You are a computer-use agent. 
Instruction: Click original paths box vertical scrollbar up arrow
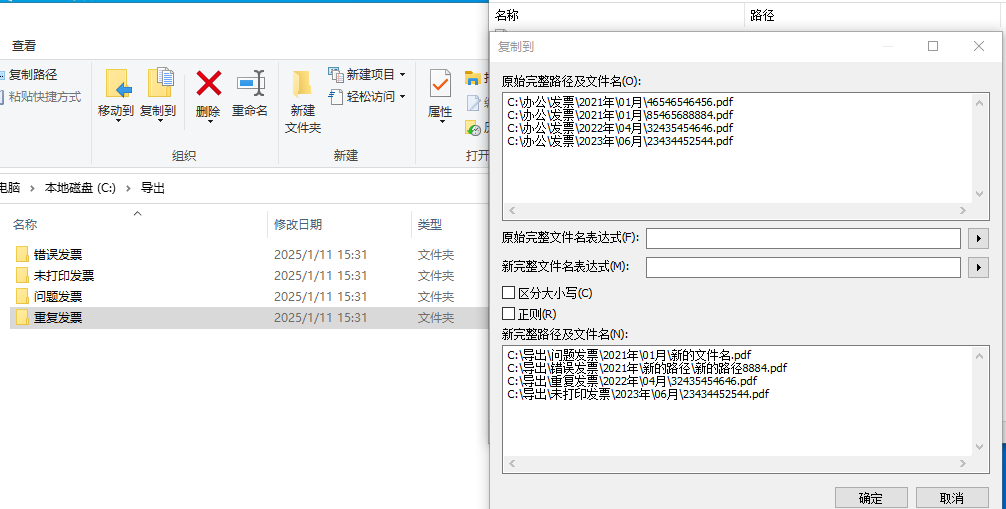[980, 103]
